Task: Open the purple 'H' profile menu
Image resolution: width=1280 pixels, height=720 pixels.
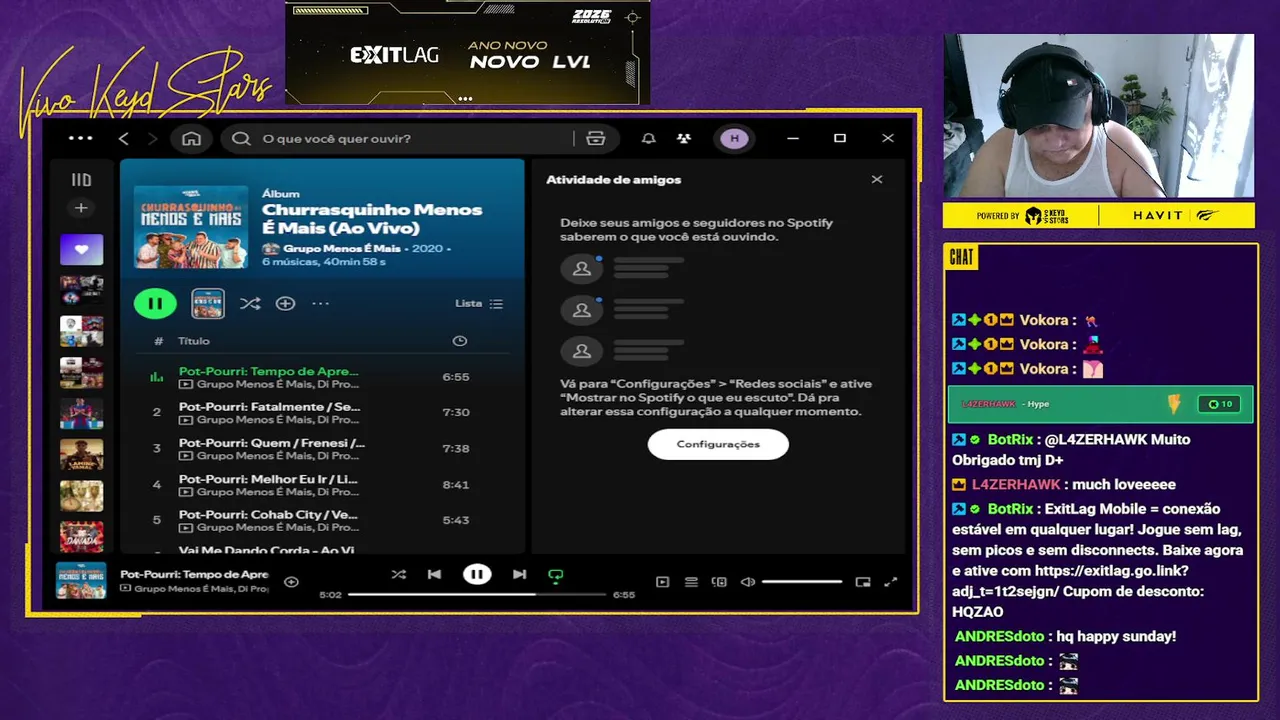Action: coord(735,138)
